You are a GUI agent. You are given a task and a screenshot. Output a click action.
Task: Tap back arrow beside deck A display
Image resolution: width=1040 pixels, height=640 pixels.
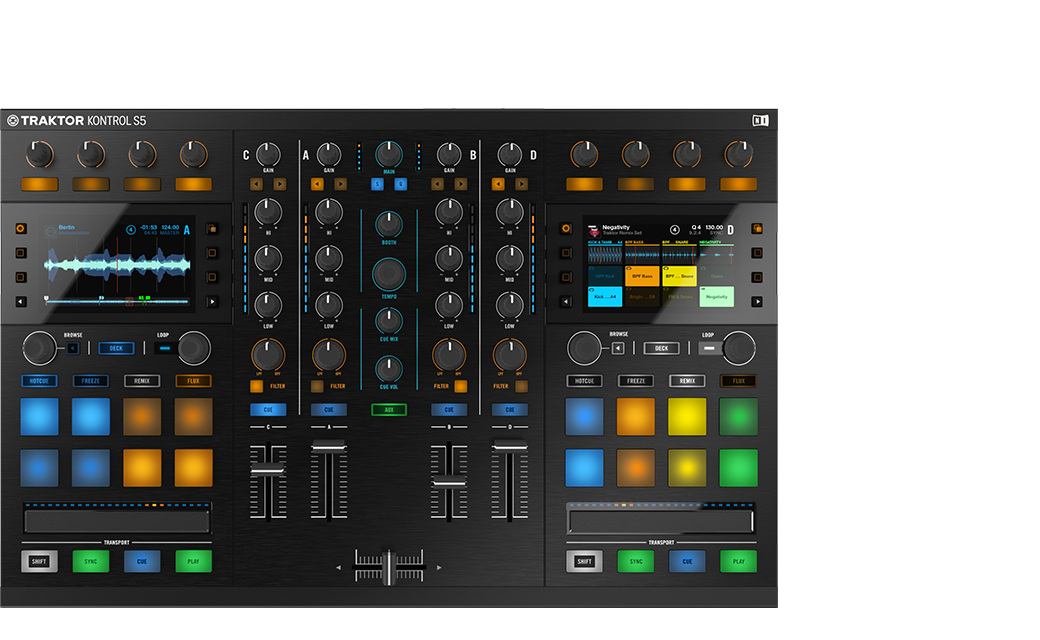(x=21, y=302)
